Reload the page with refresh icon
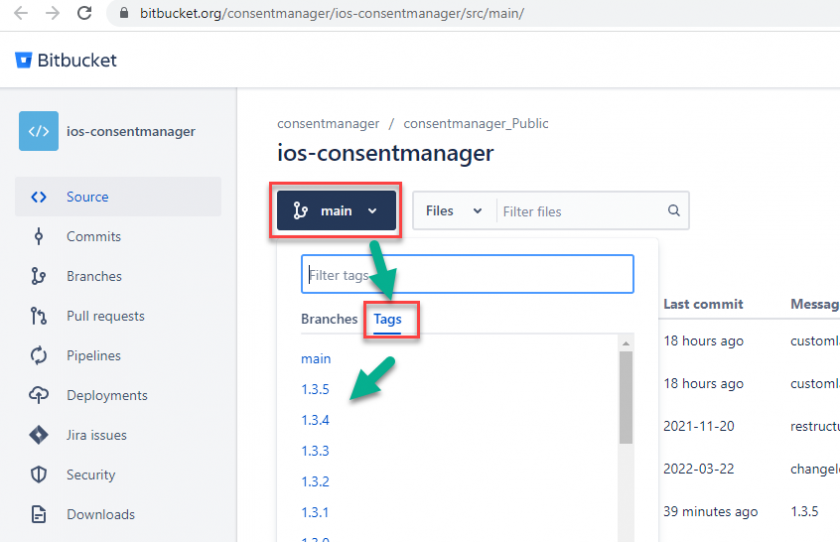This screenshot has height=542, width=840. point(84,12)
